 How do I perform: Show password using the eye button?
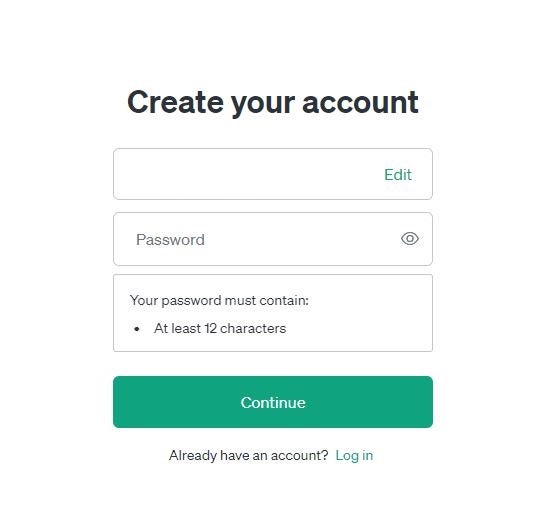coord(410,239)
